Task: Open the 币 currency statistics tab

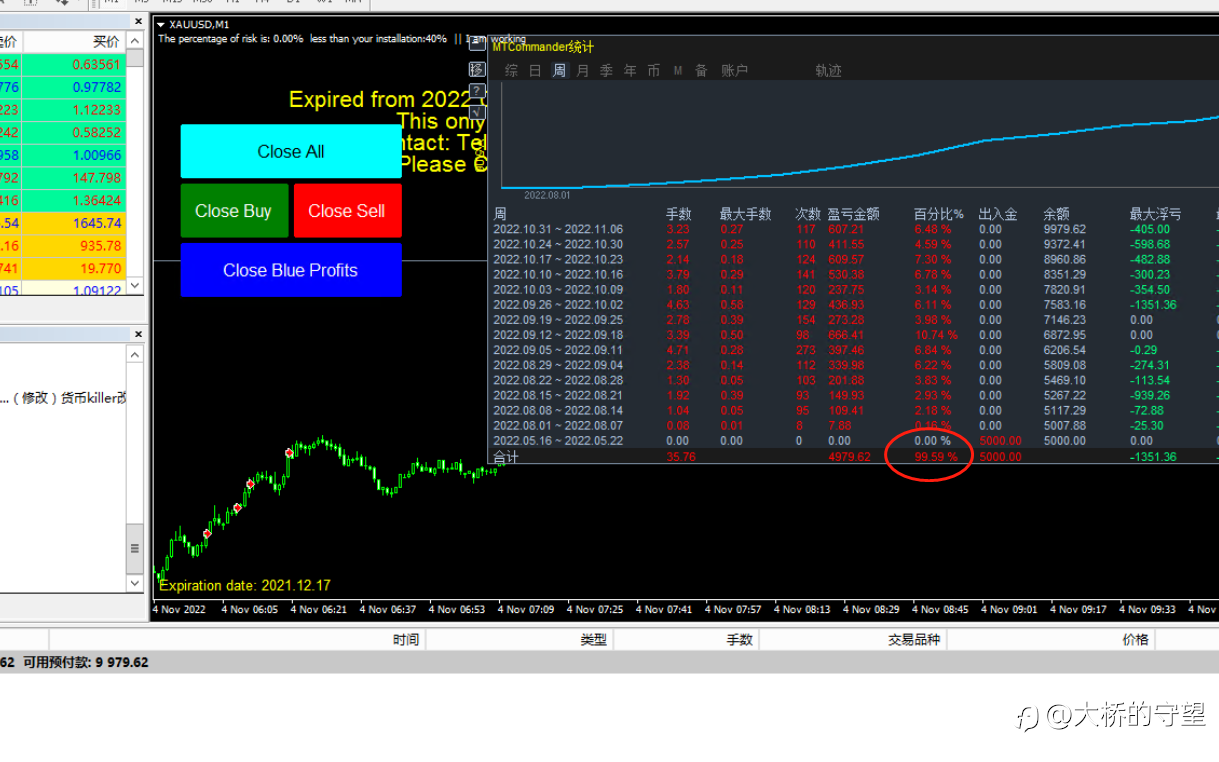Action: pyautogui.click(x=654, y=71)
